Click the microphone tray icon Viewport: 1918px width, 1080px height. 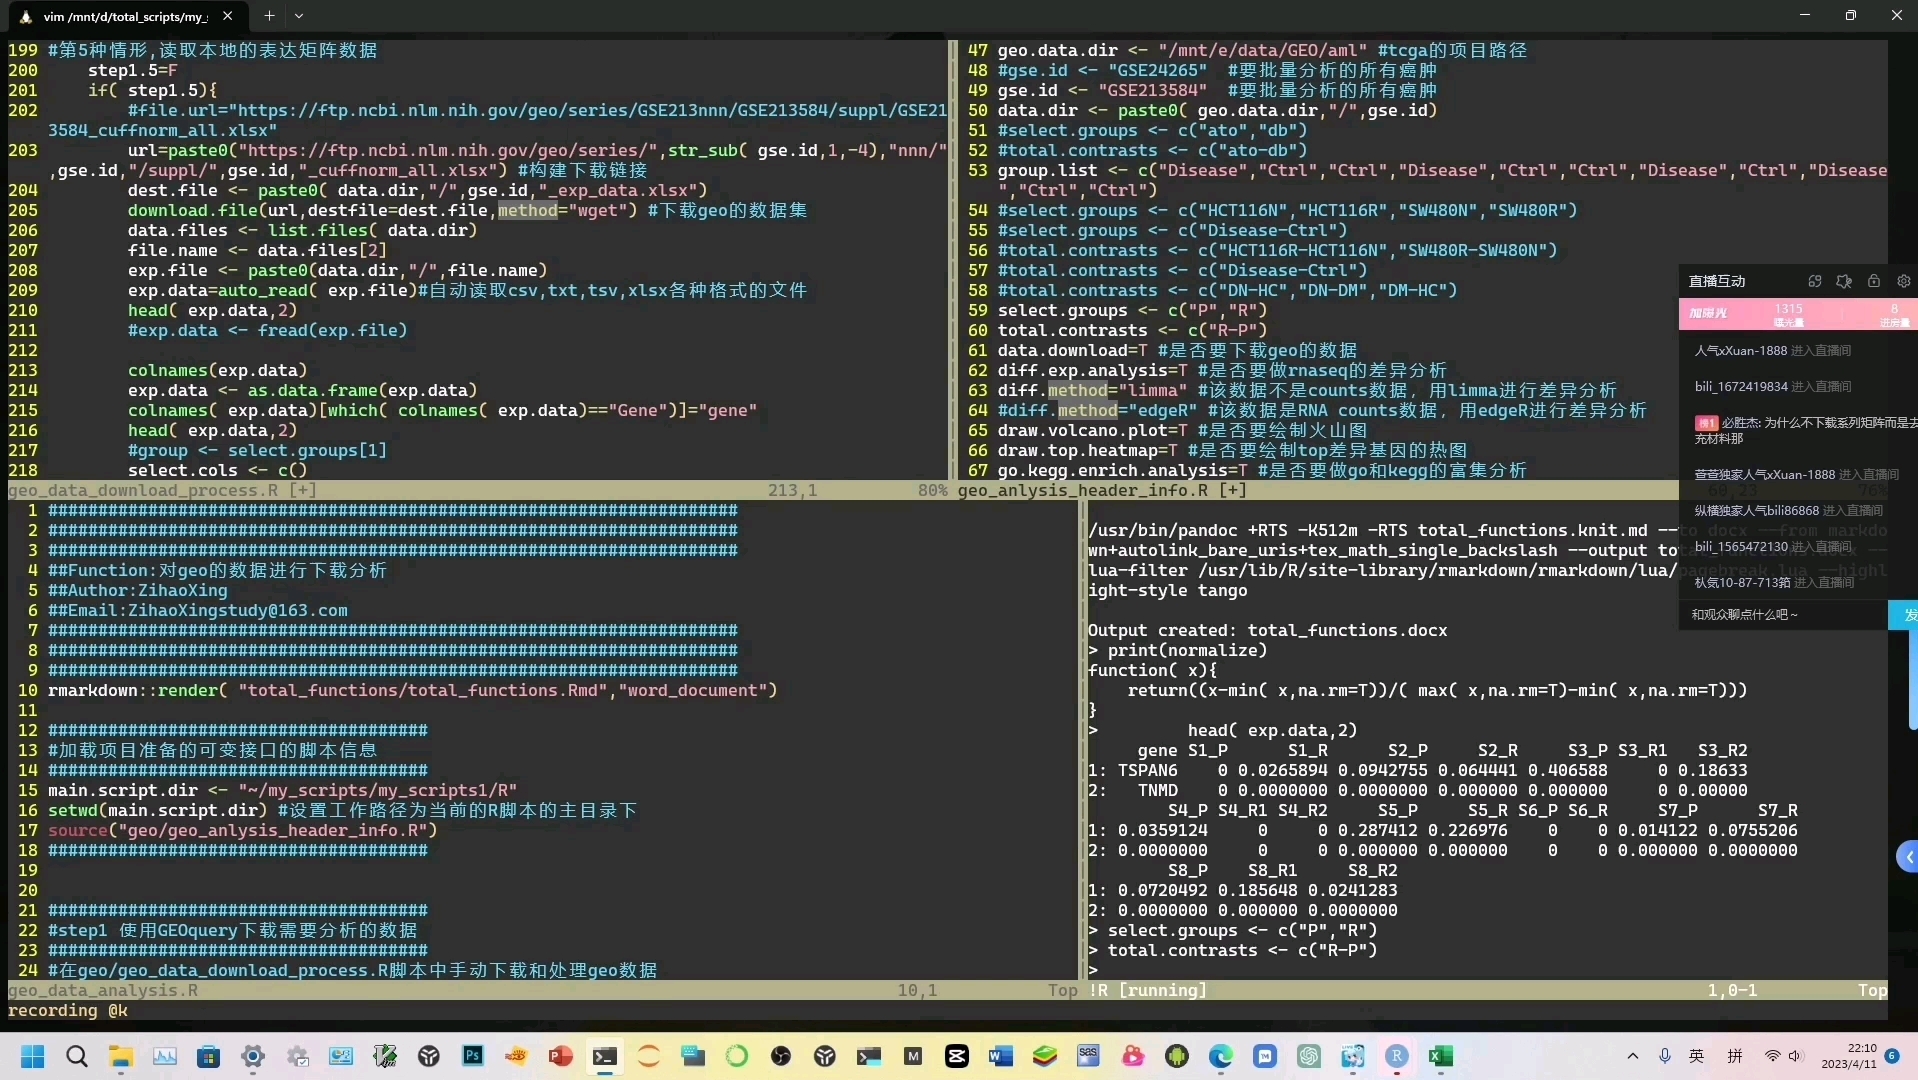[x=1665, y=1056]
